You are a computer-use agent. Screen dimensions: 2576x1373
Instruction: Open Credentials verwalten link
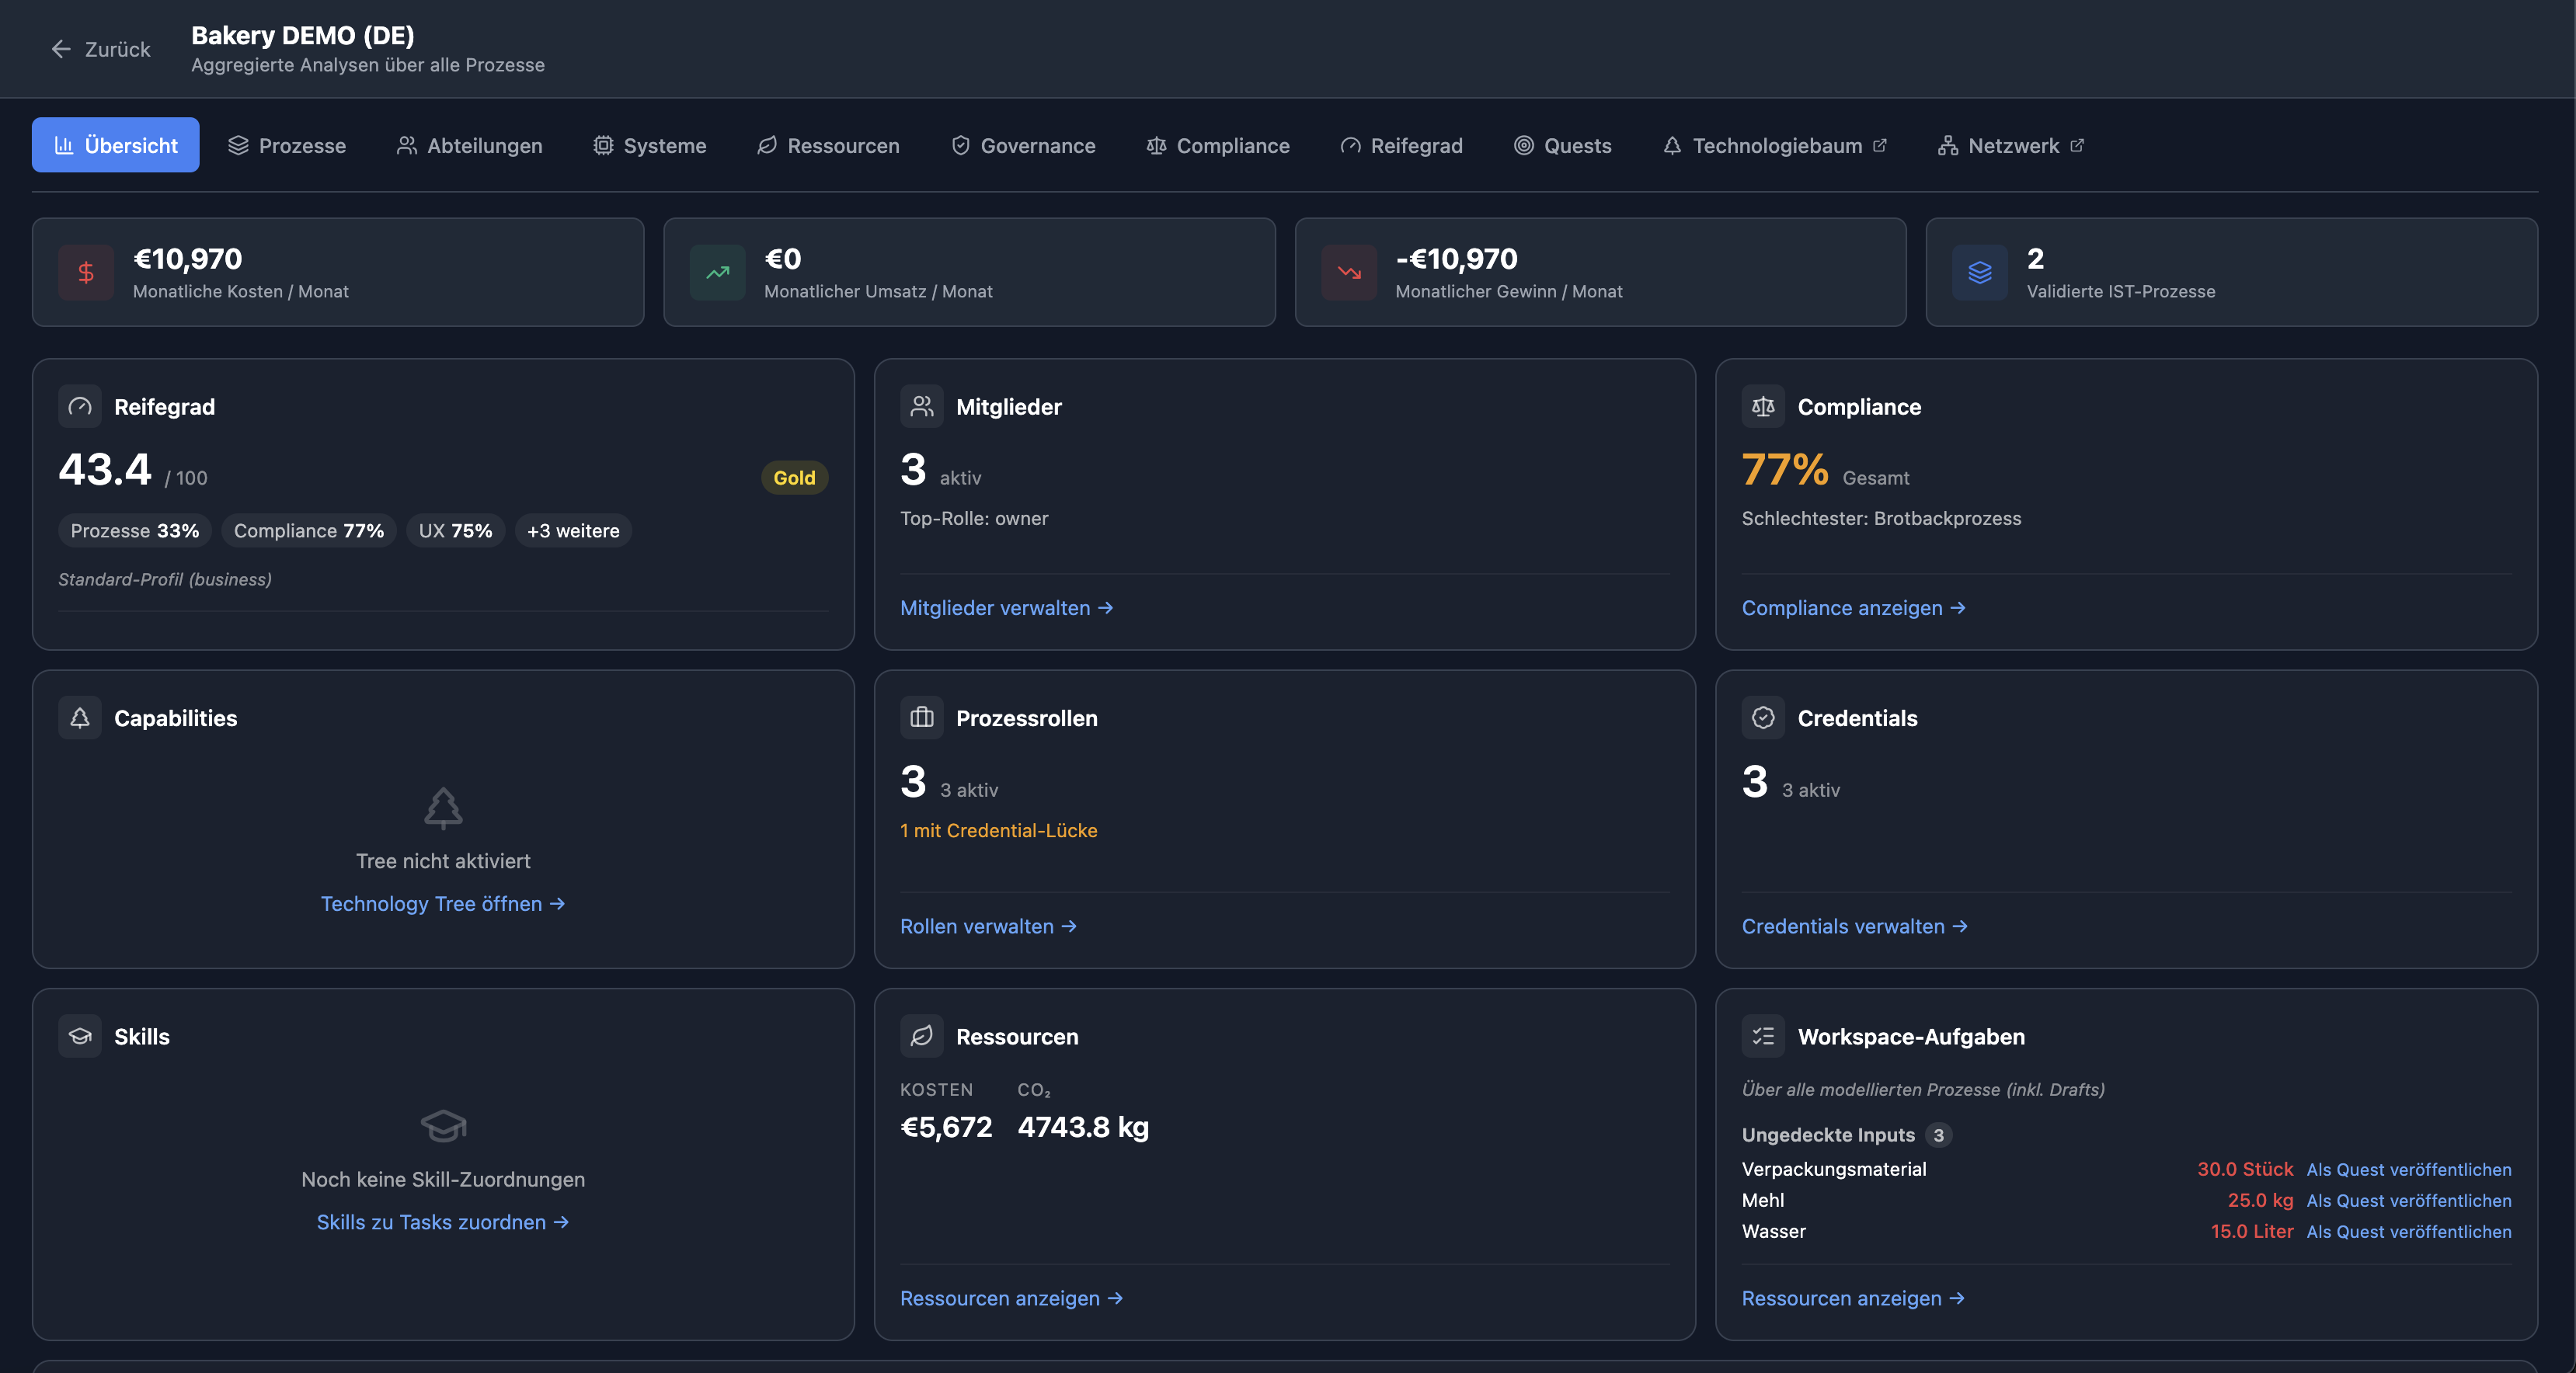coord(1854,926)
